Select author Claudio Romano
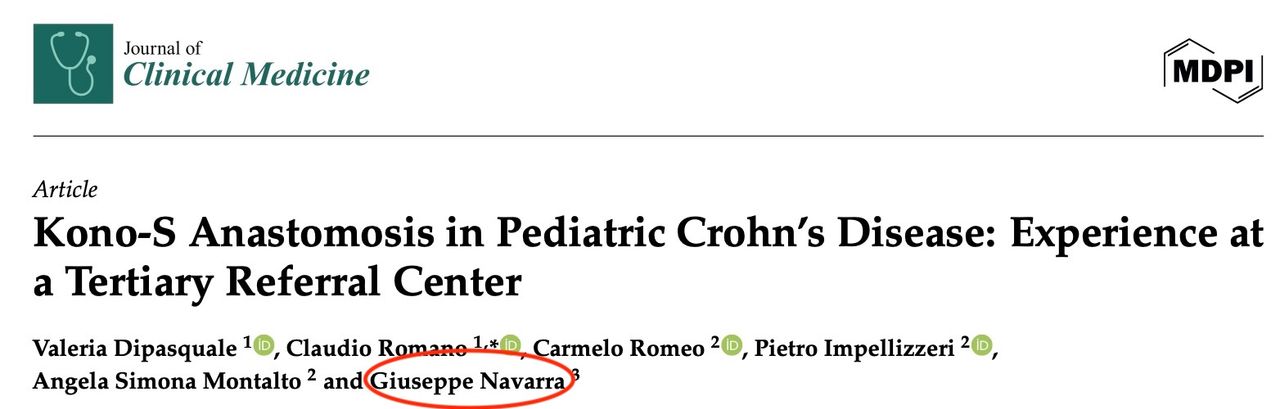1280x409 pixels. coord(376,349)
